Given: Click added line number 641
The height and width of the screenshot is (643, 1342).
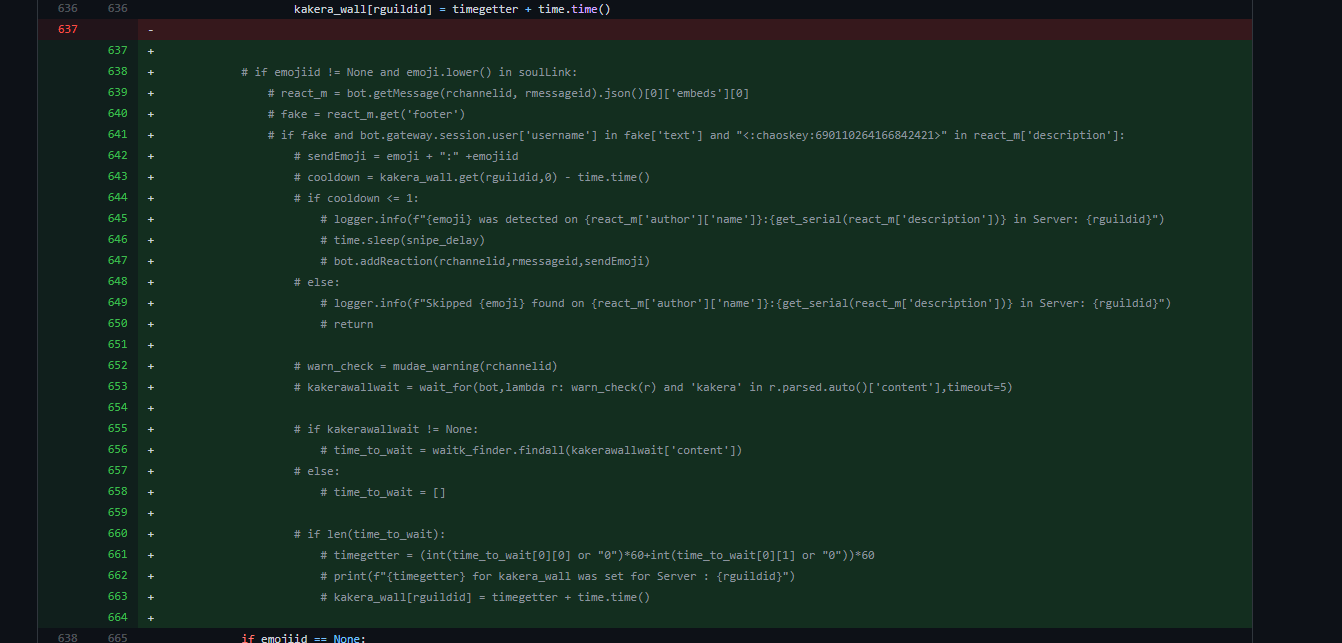Looking at the screenshot, I should [x=117, y=135].
